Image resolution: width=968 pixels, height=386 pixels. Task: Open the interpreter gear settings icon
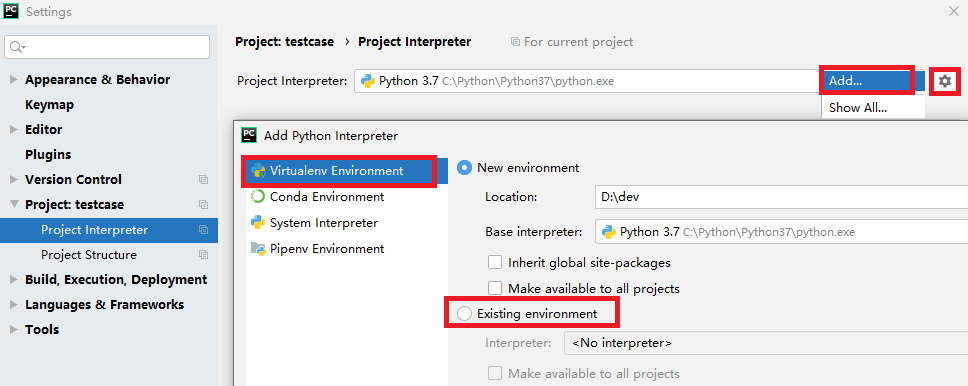click(x=945, y=81)
